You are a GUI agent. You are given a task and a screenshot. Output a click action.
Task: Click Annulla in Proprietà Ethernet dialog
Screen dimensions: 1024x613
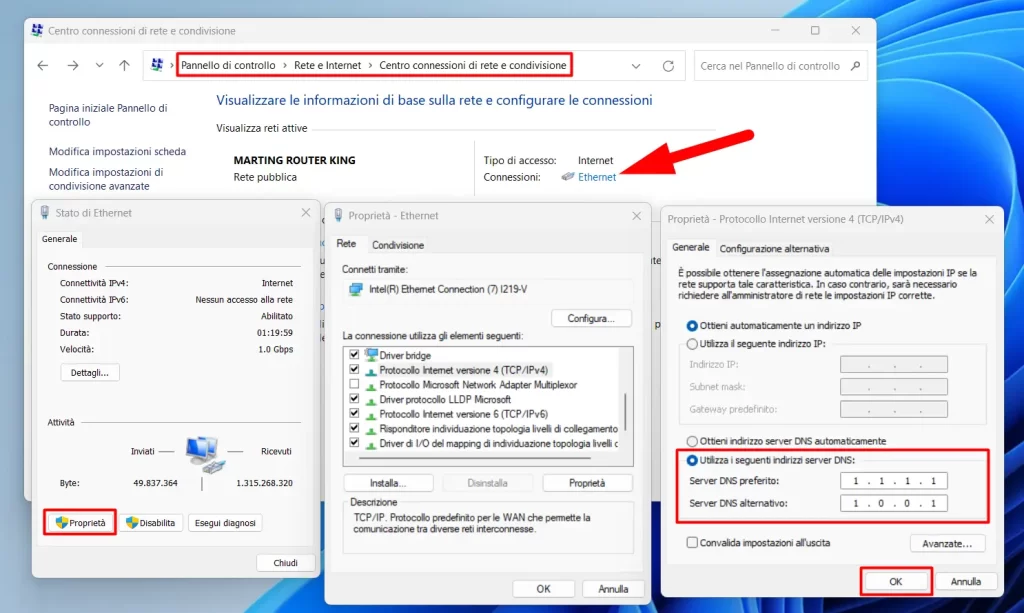pos(613,589)
